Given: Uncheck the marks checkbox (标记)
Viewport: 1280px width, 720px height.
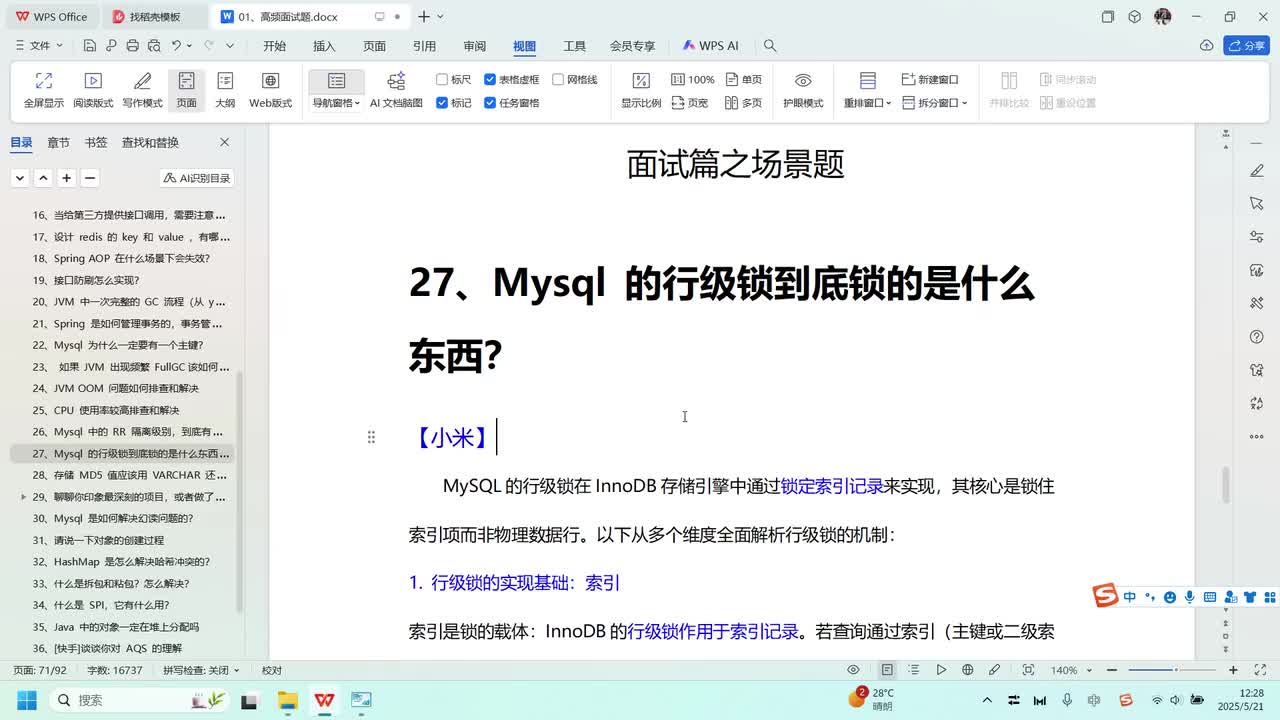Looking at the screenshot, I should 454,103.
